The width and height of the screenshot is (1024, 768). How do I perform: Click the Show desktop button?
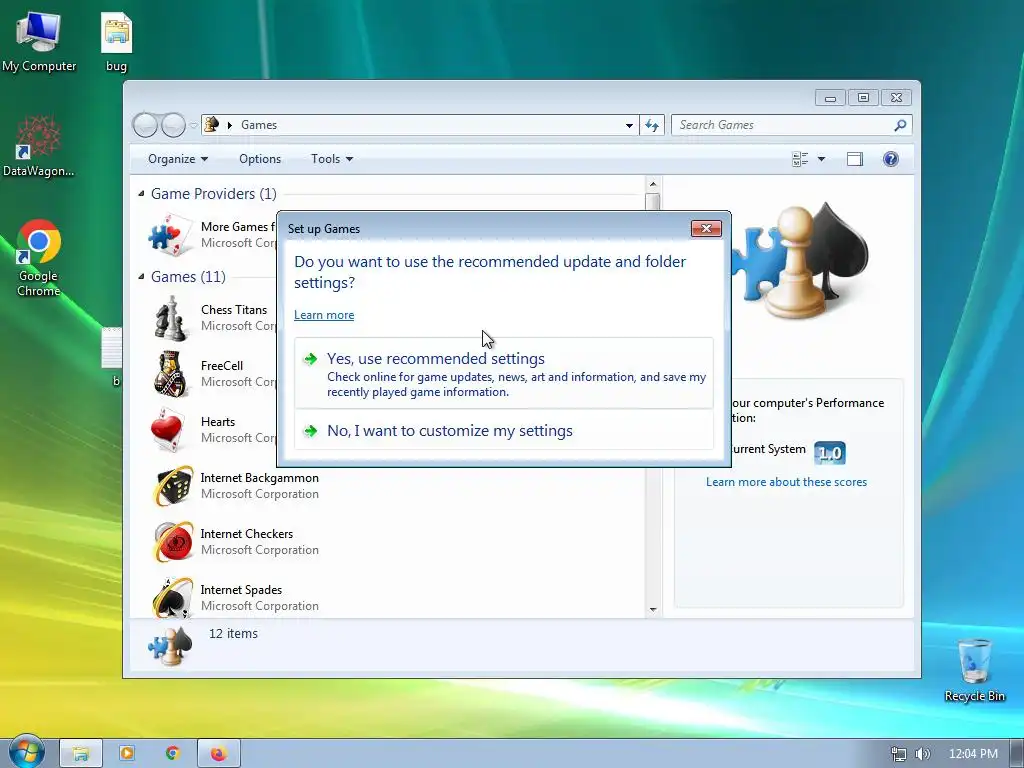point(1017,754)
